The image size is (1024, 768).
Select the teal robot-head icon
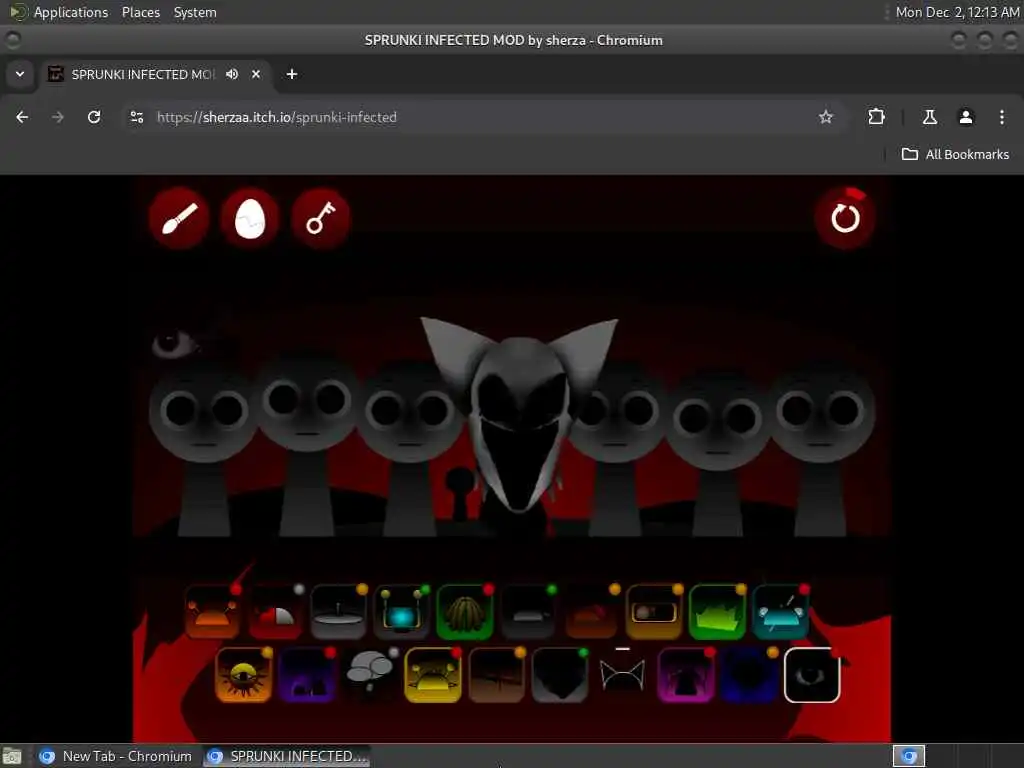coord(780,612)
